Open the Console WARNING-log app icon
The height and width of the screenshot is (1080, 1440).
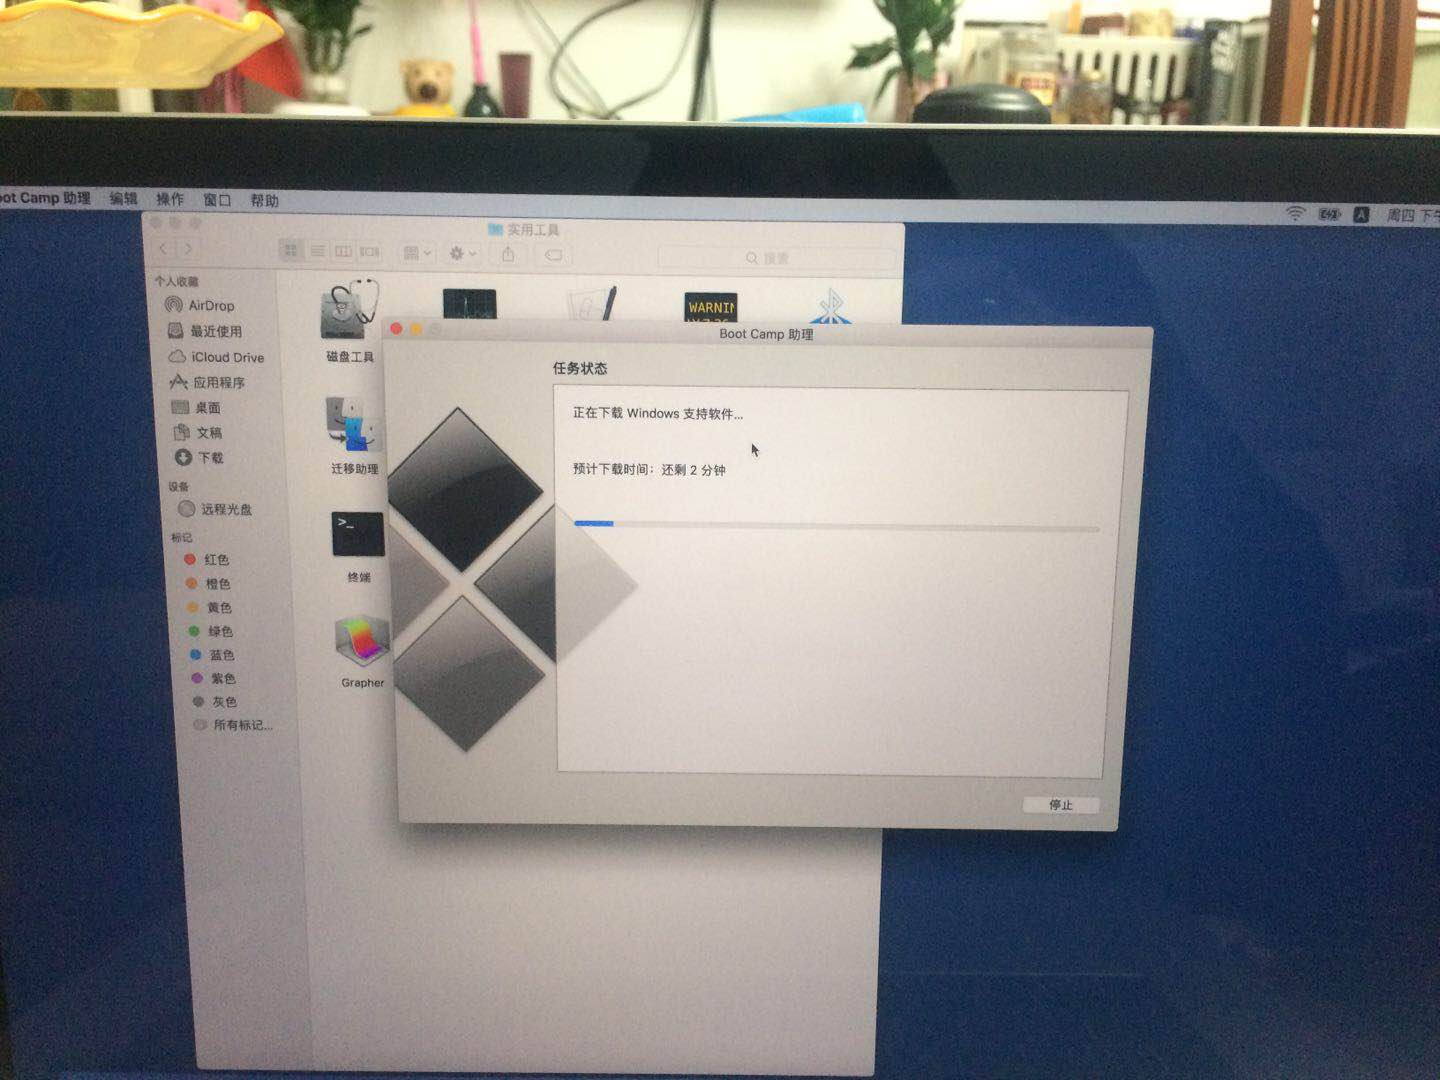coord(711,306)
